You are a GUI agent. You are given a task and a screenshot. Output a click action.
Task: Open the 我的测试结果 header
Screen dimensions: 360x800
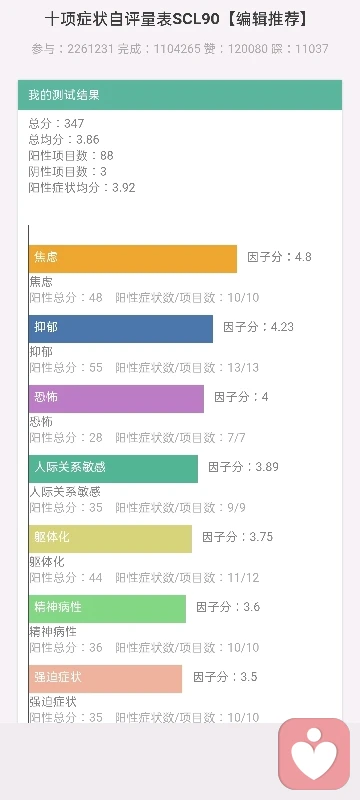(x=180, y=95)
